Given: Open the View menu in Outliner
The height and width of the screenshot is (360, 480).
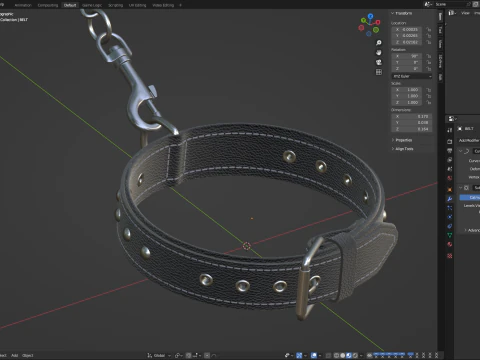Looking at the screenshot, I should (465, 13).
